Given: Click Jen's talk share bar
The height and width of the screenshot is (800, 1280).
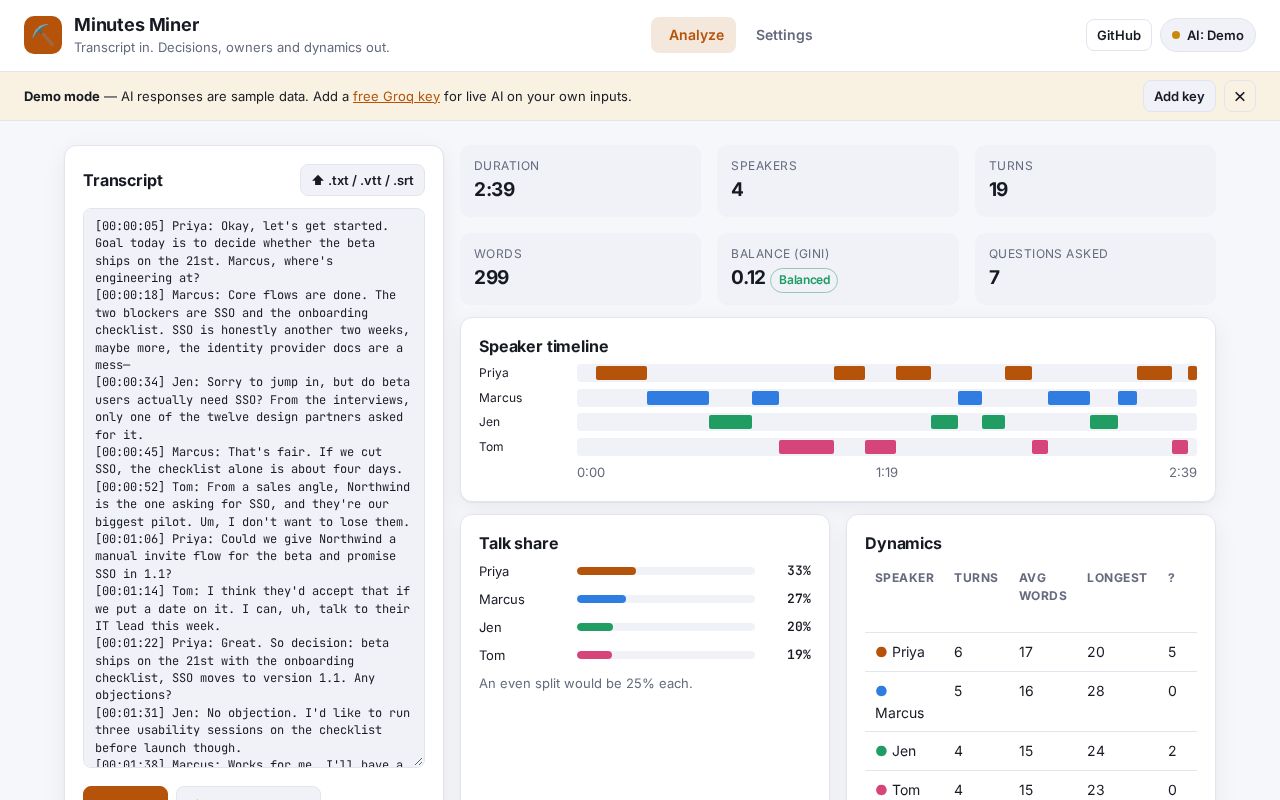Looking at the screenshot, I should pos(666,627).
